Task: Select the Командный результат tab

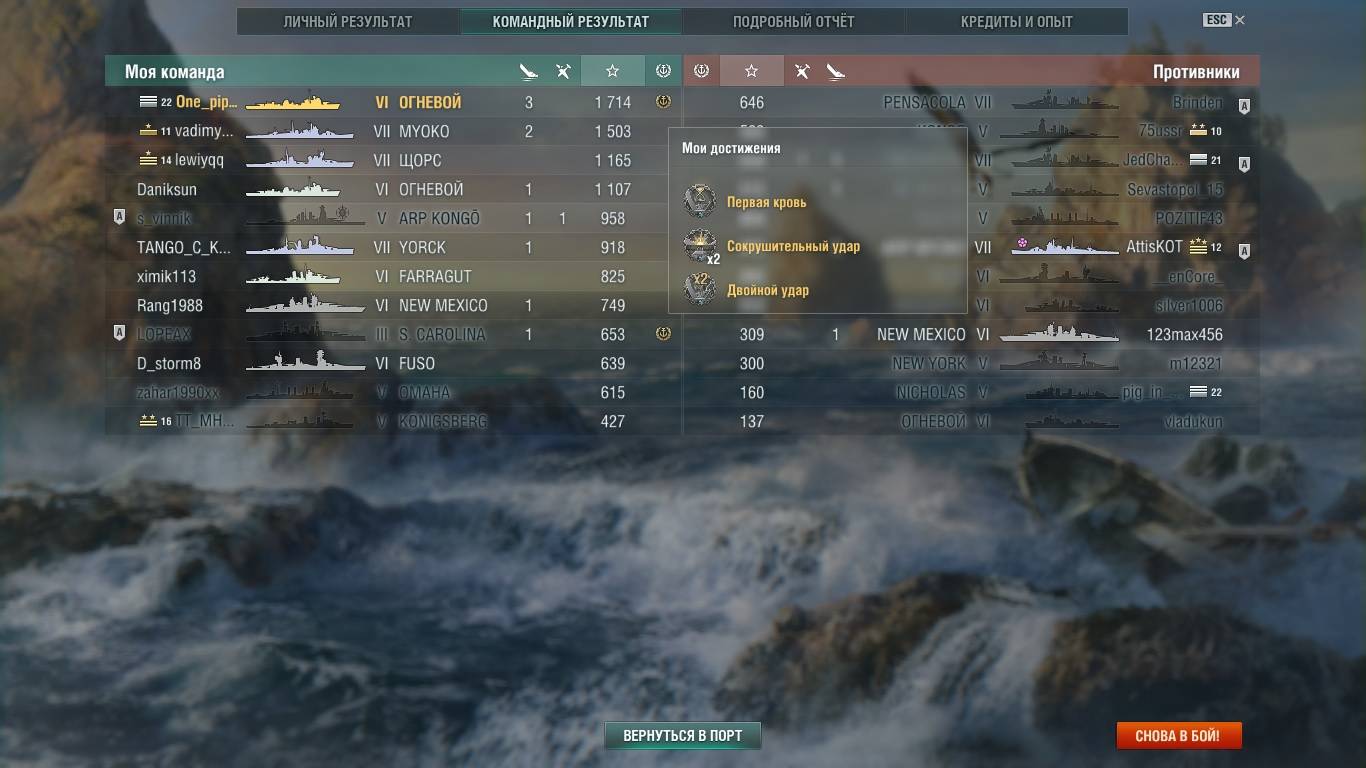Action: point(570,21)
